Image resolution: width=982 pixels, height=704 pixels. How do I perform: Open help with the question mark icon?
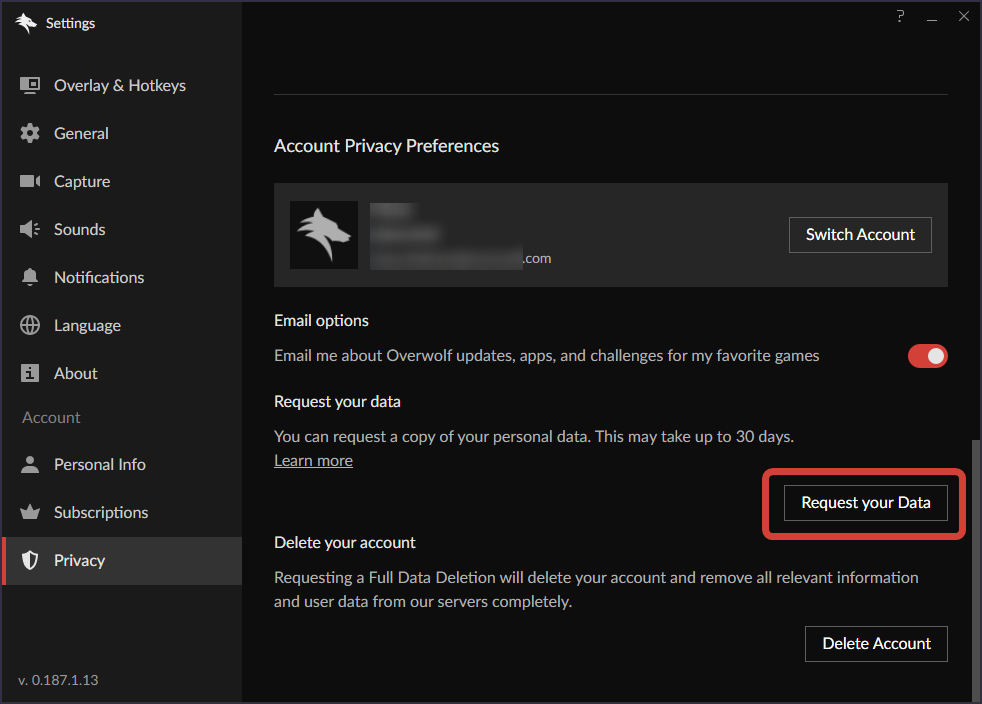[900, 16]
